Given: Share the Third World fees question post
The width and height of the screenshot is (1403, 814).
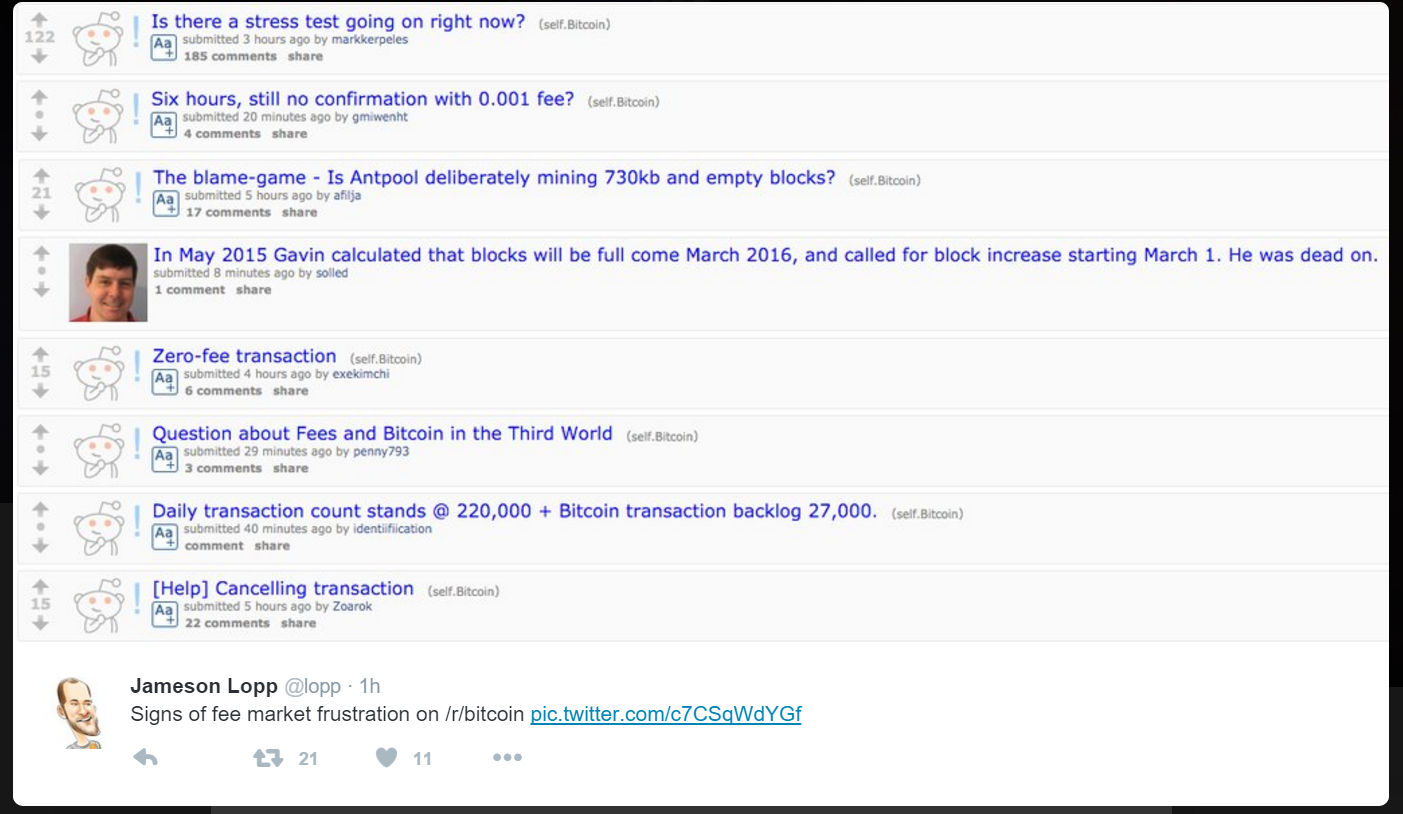Looking at the screenshot, I should [291, 468].
